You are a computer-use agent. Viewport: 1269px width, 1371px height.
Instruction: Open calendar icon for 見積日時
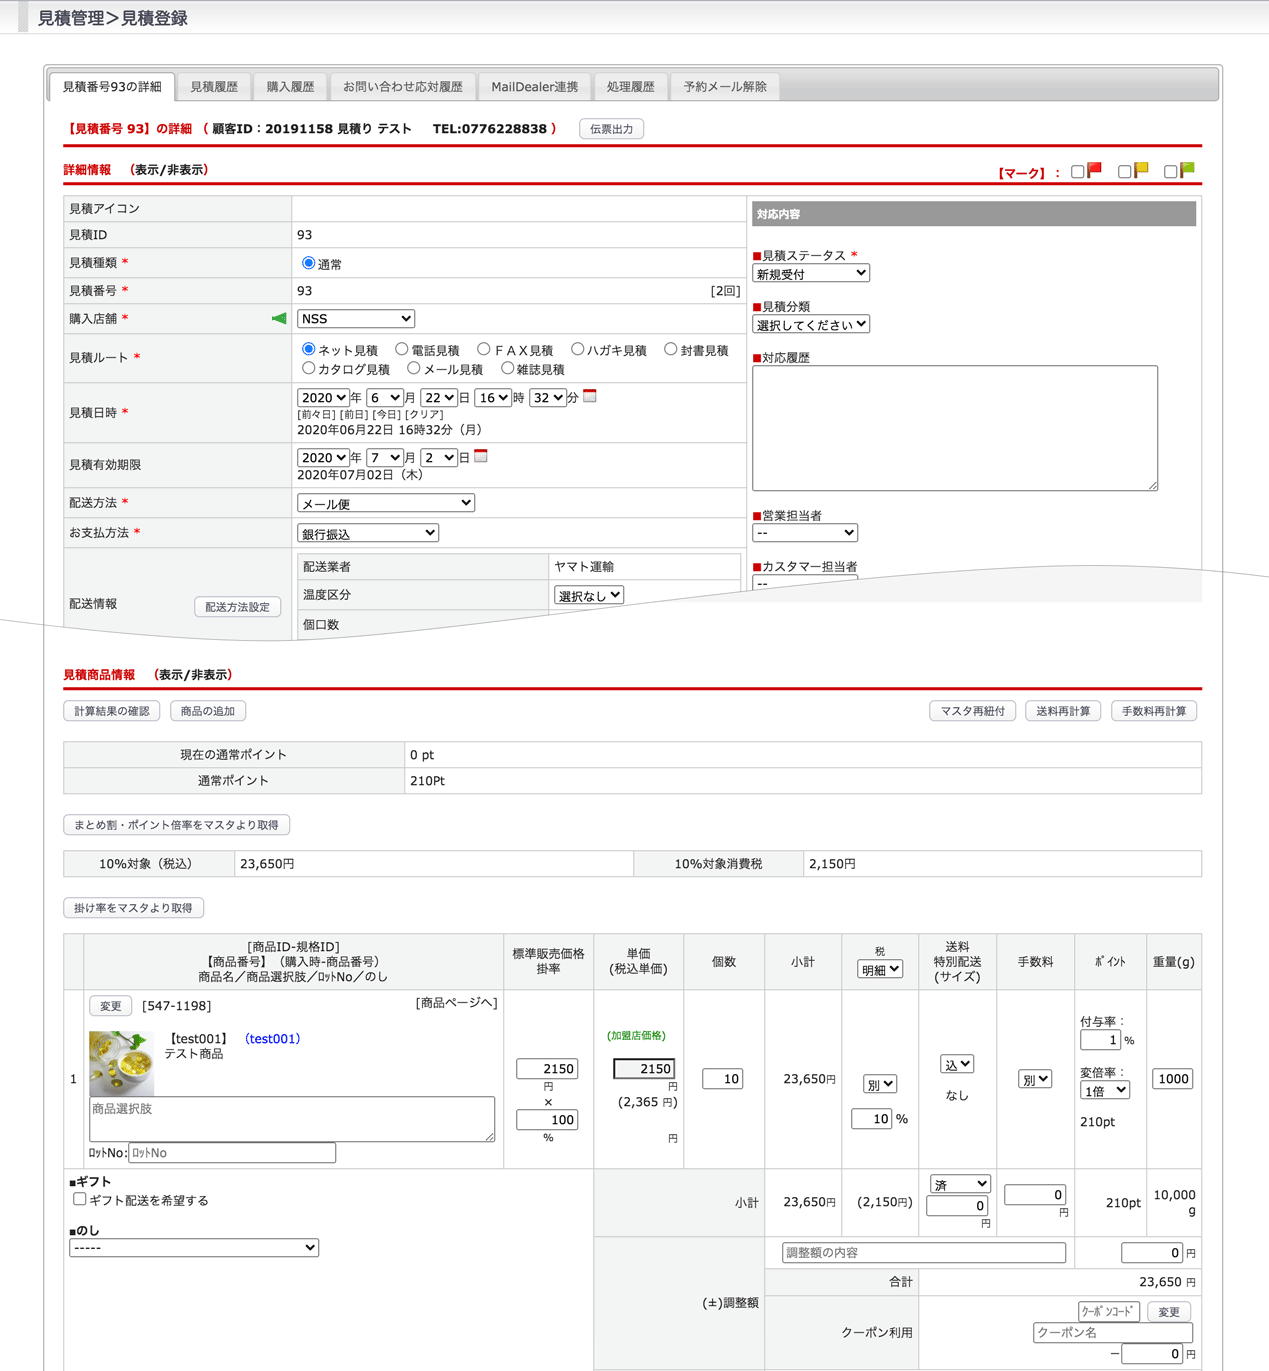590,396
